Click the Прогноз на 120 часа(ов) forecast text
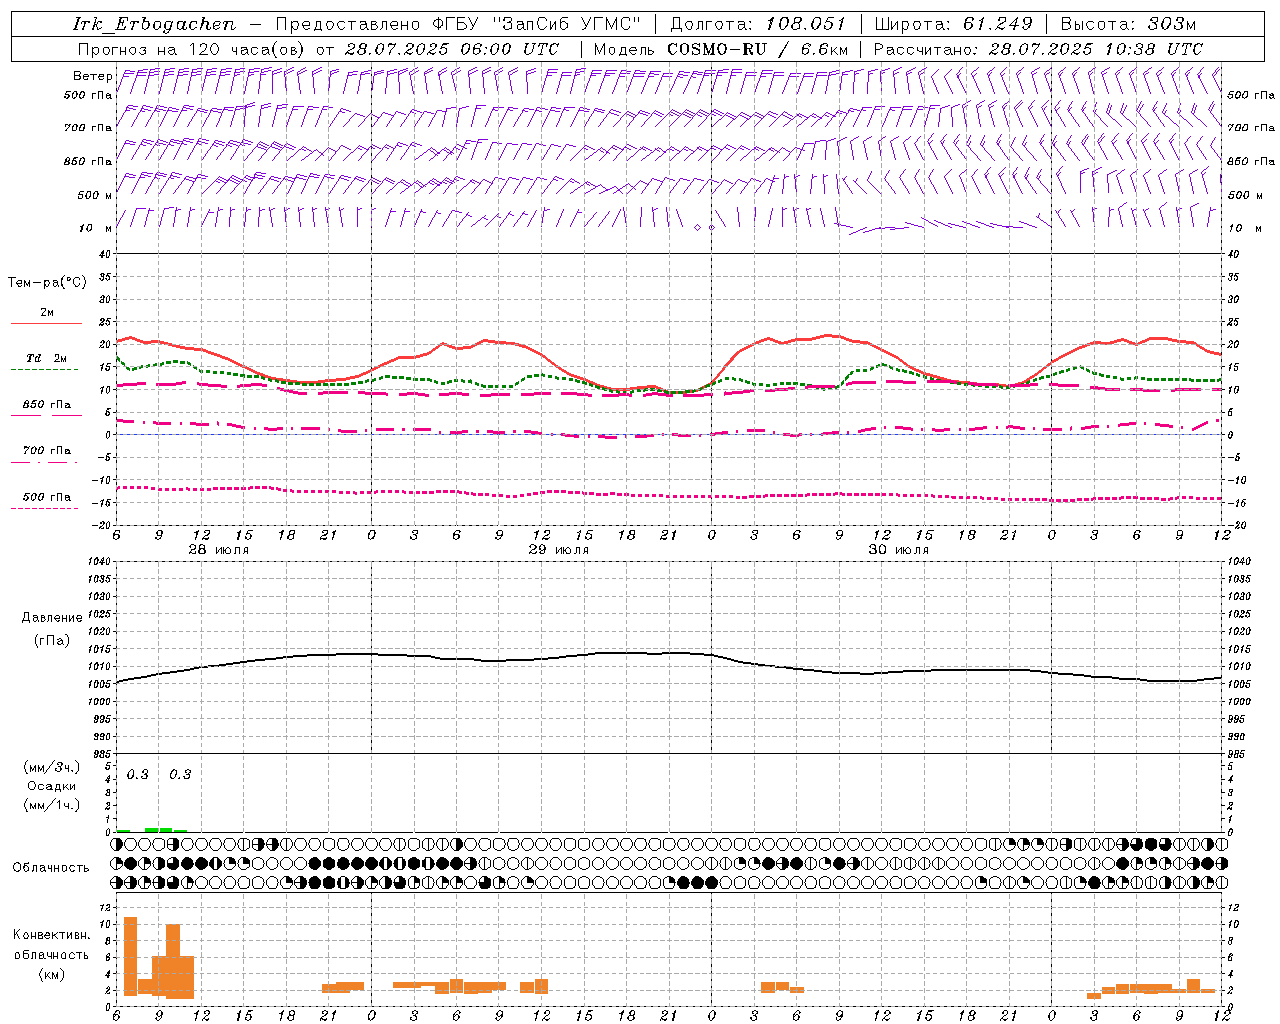 click(192, 49)
